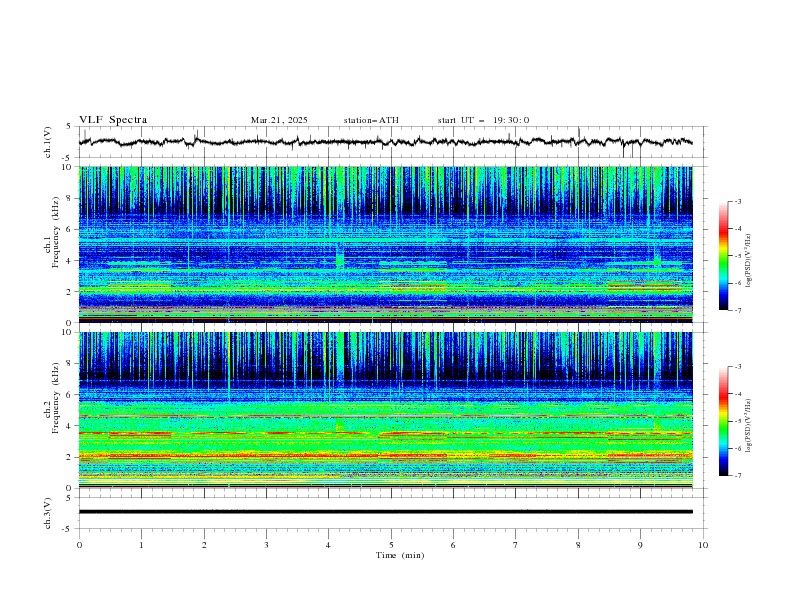Viewport: 792px width, 612px height.
Task: Click the "5" tick of ch.1(V) axis
Action: coord(71,127)
